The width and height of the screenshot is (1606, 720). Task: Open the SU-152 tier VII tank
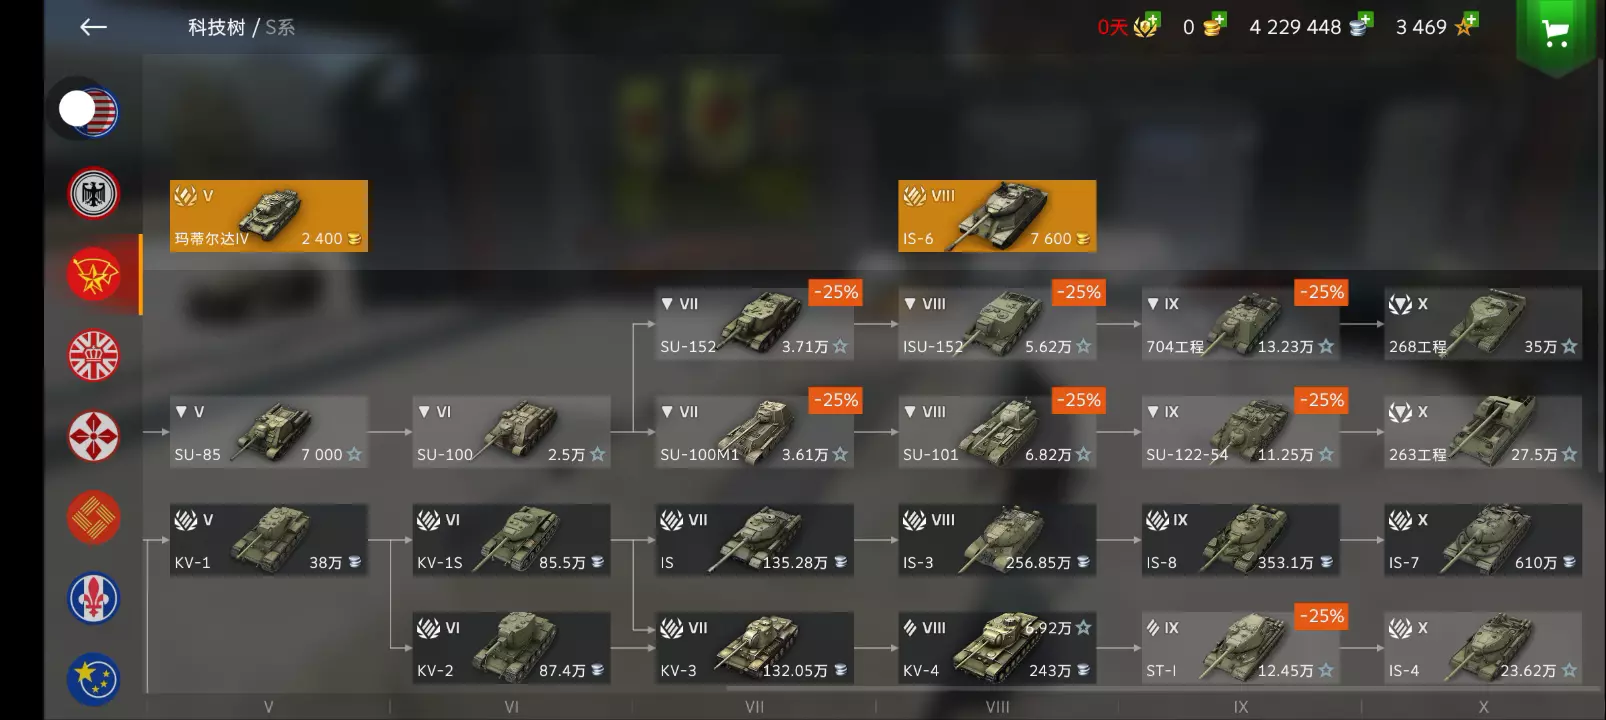click(x=754, y=324)
